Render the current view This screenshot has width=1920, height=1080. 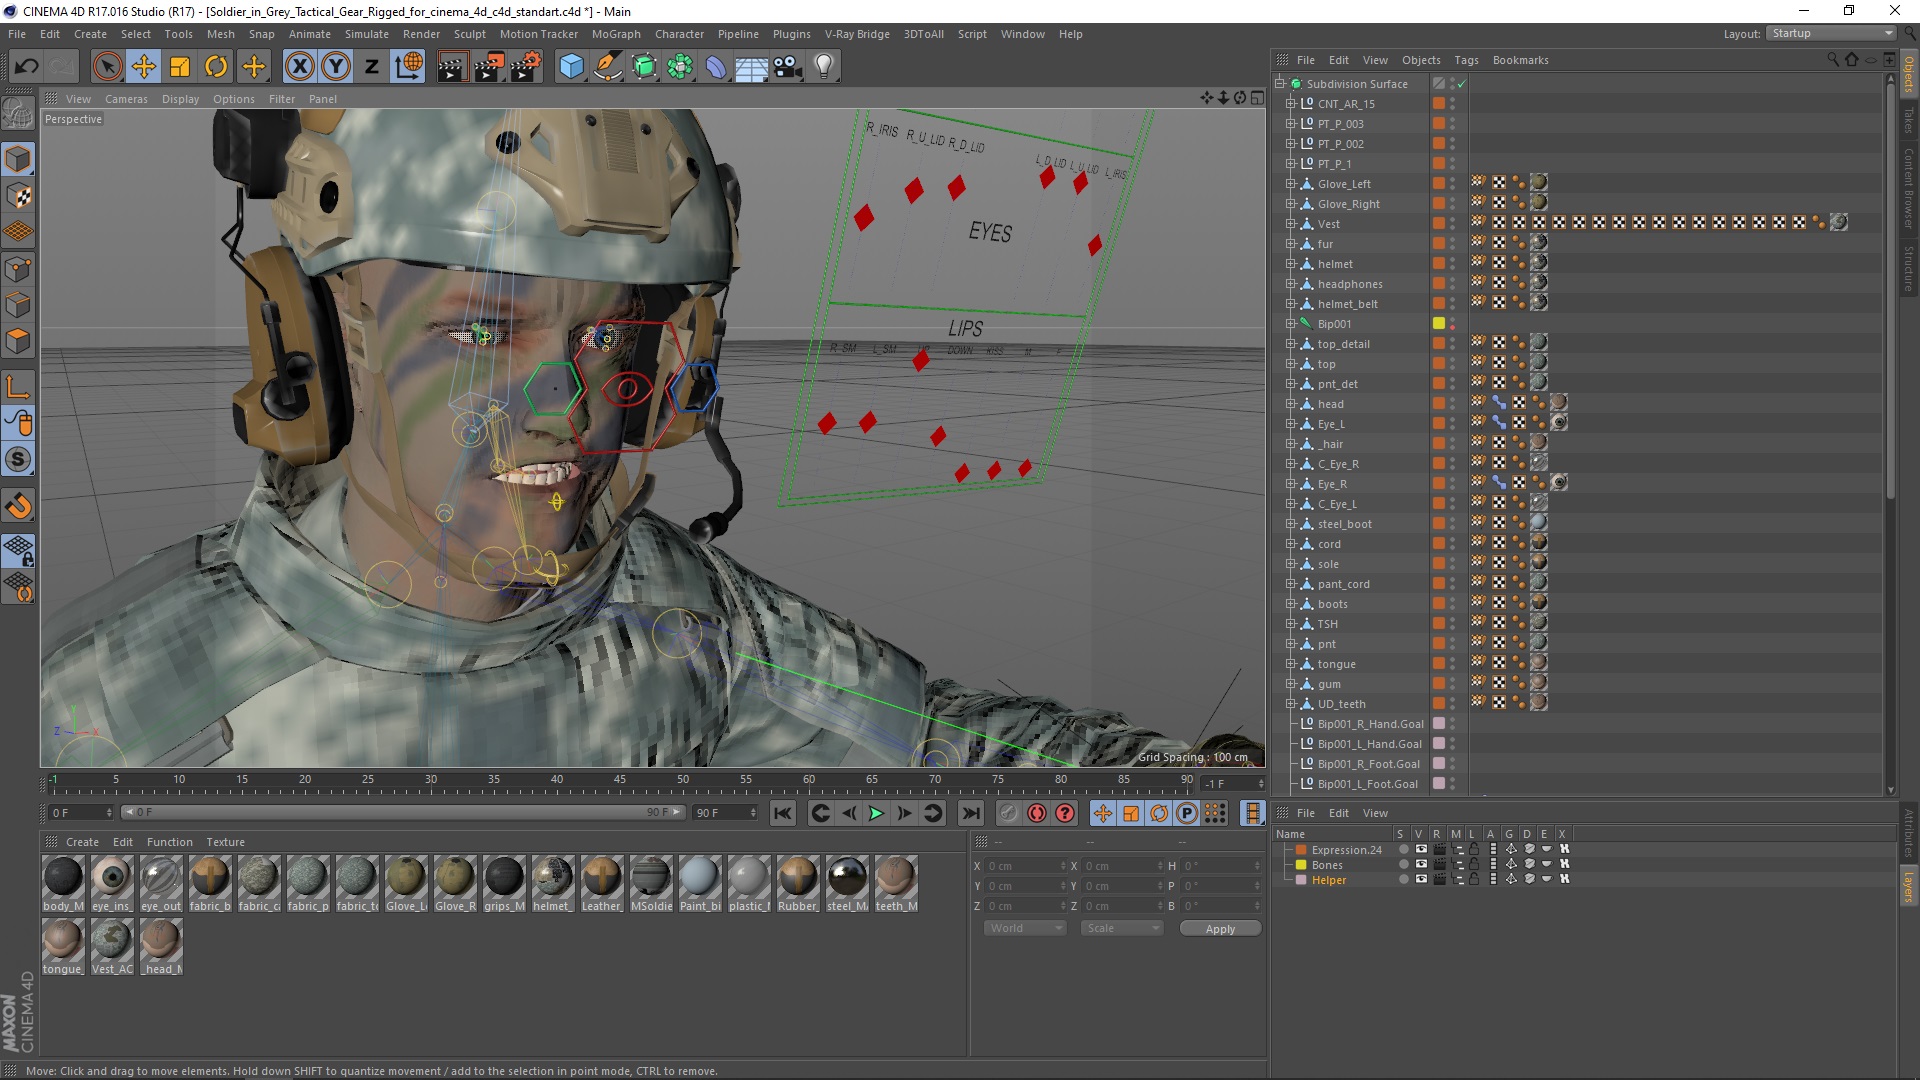452,67
